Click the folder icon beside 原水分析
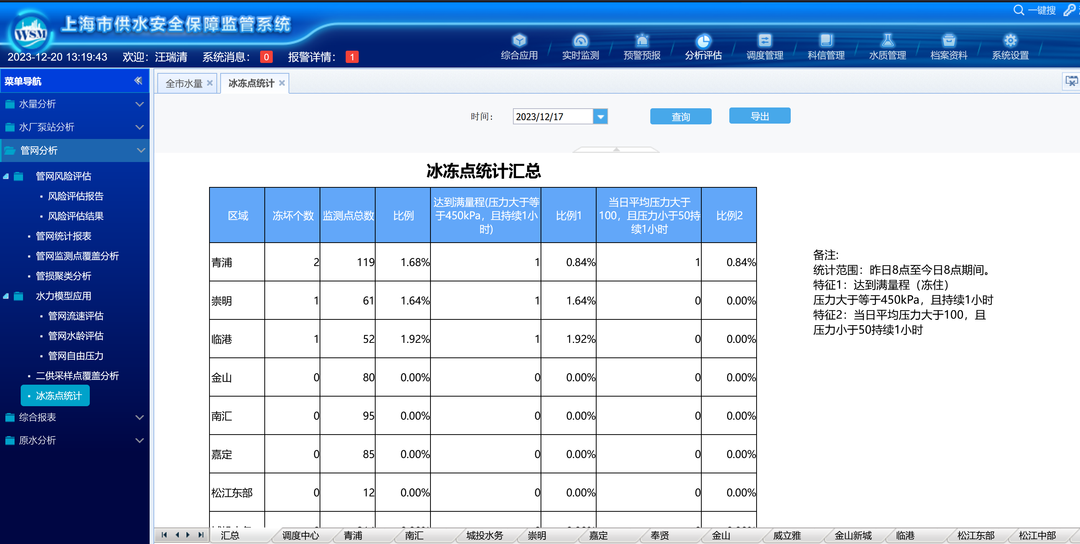Screen dimensions: 1080x544 10,440
